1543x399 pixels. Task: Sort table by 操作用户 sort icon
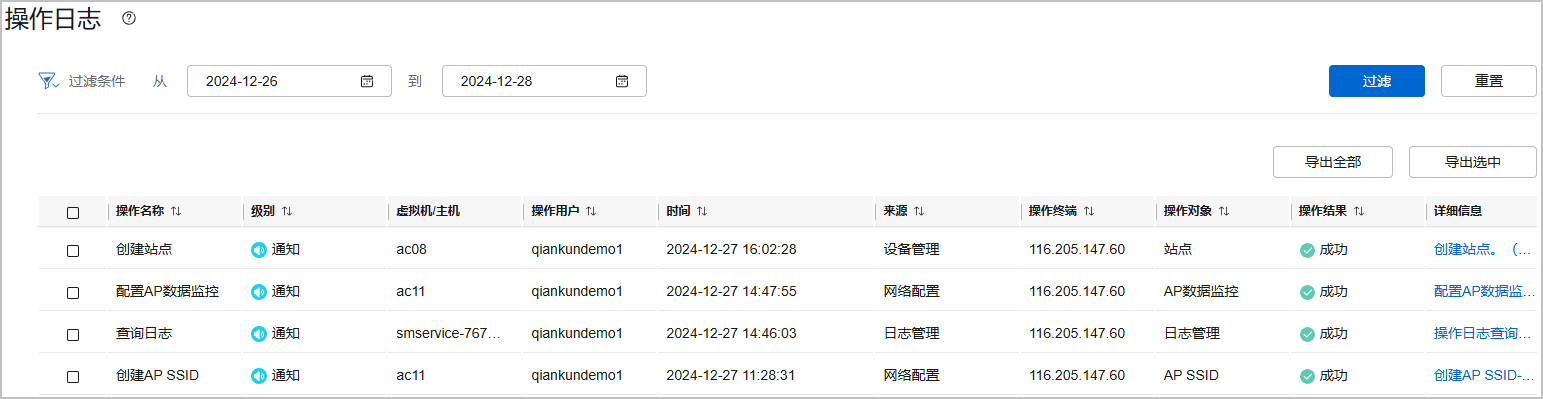pos(591,211)
